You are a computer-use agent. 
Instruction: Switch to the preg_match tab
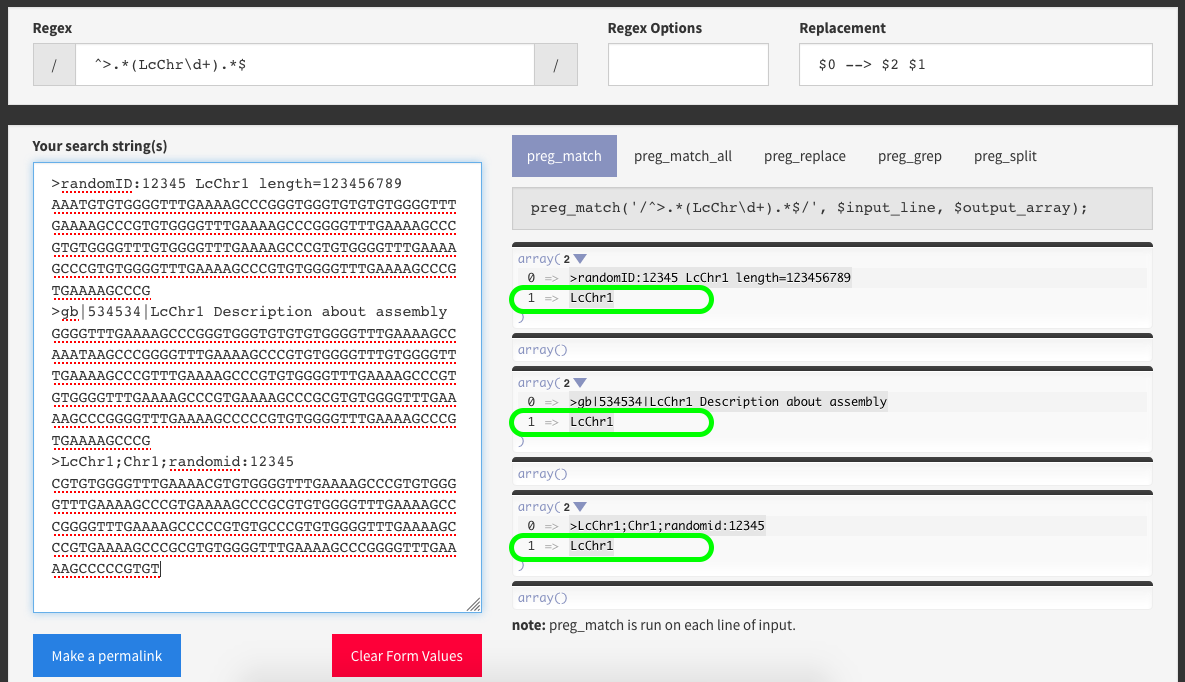pyautogui.click(x=564, y=156)
